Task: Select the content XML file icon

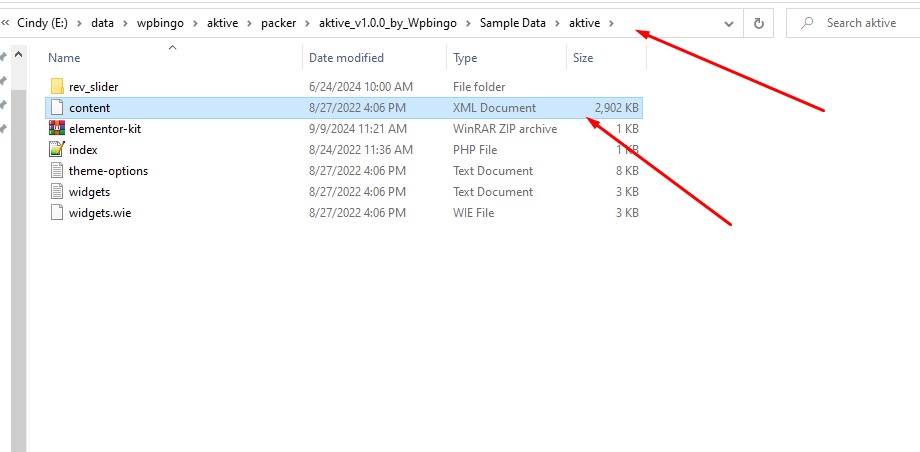Action: (57, 108)
